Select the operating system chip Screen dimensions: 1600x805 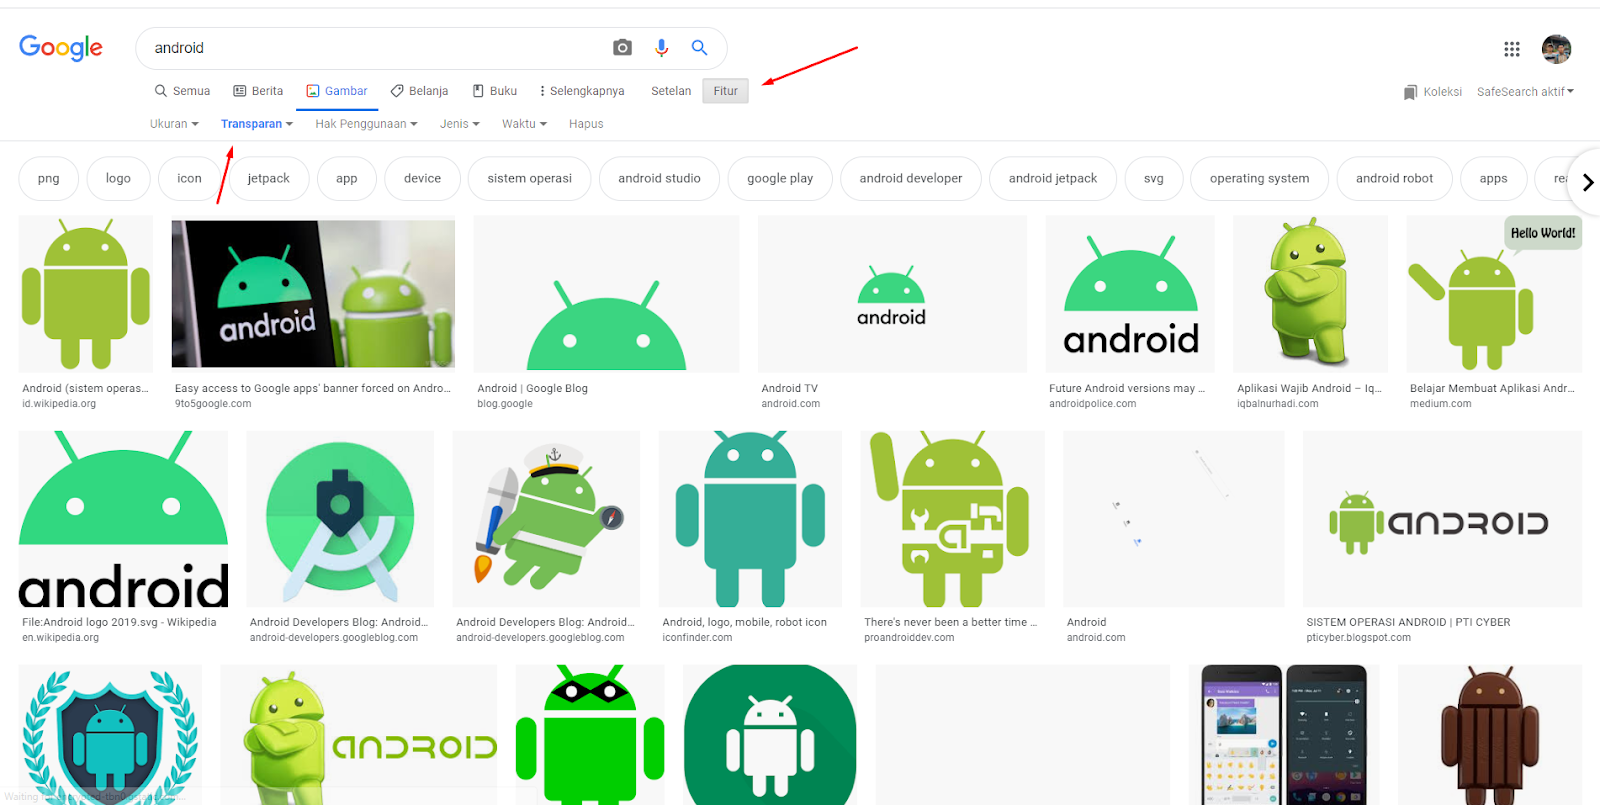click(x=1259, y=179)
